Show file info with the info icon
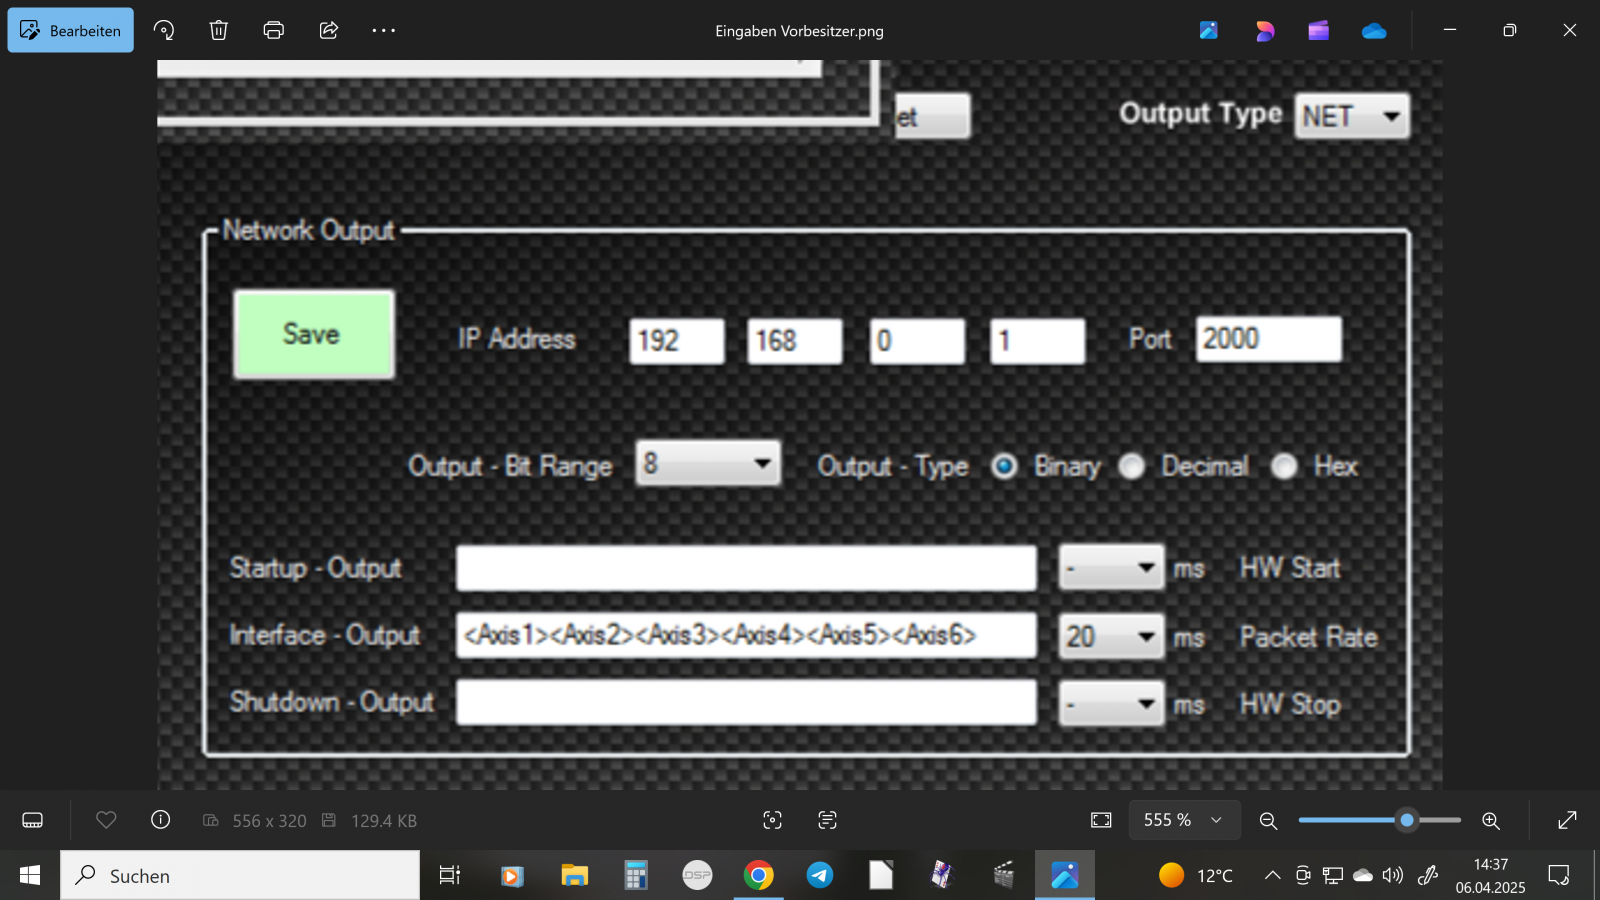 click(x=160, y=820)
